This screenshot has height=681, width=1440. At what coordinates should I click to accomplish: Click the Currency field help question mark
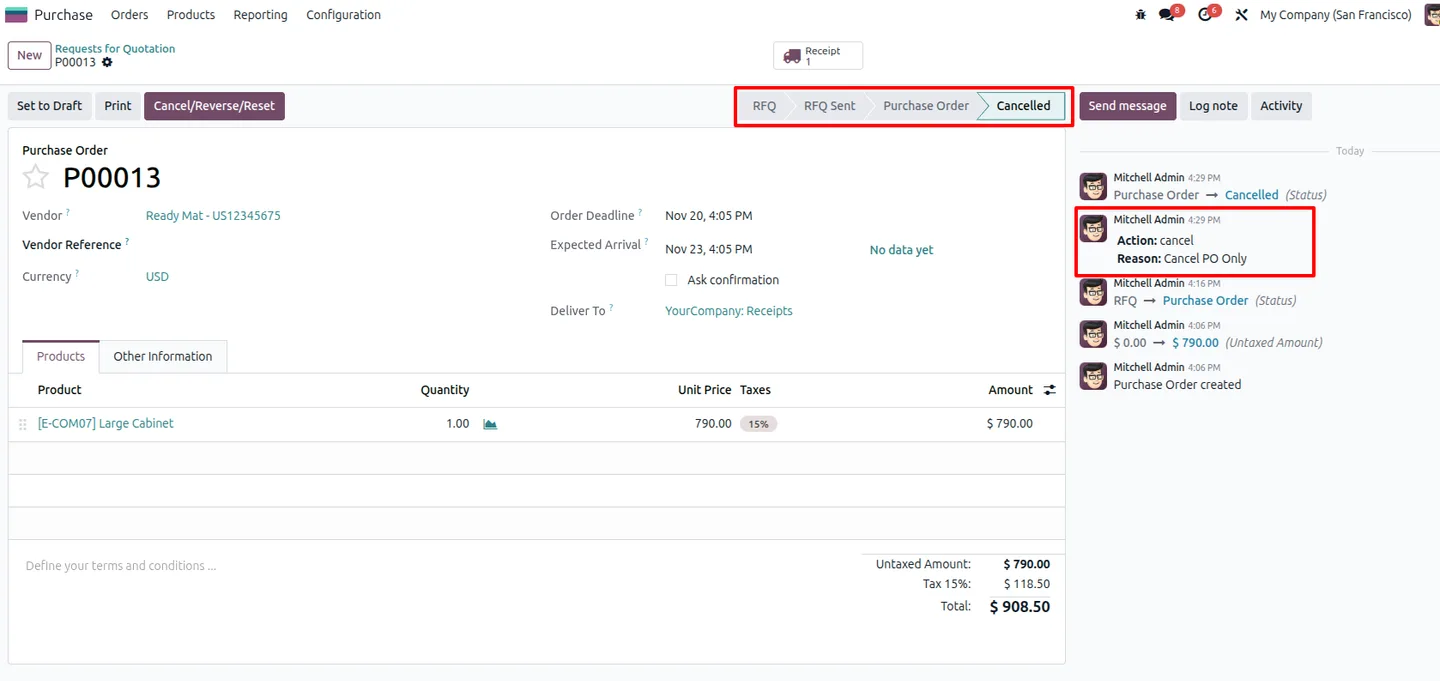point(76,274)
